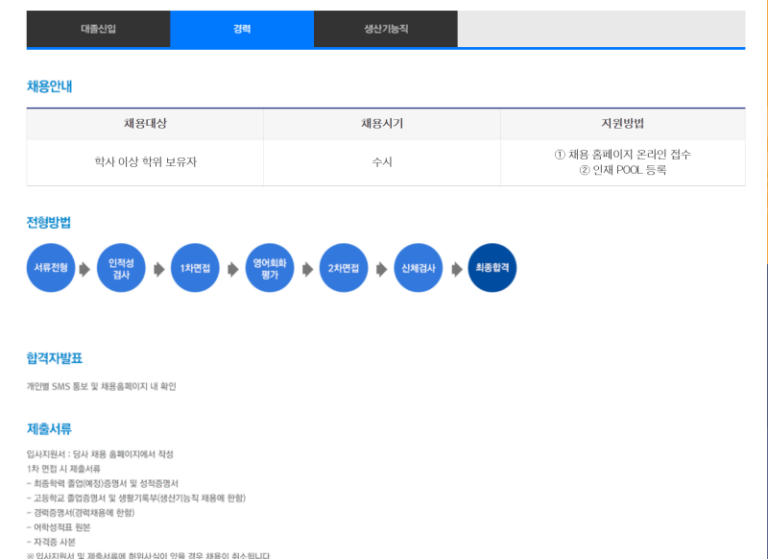
Task: Select the 1차면접 step circle
Action: click(x=195, y=268)
